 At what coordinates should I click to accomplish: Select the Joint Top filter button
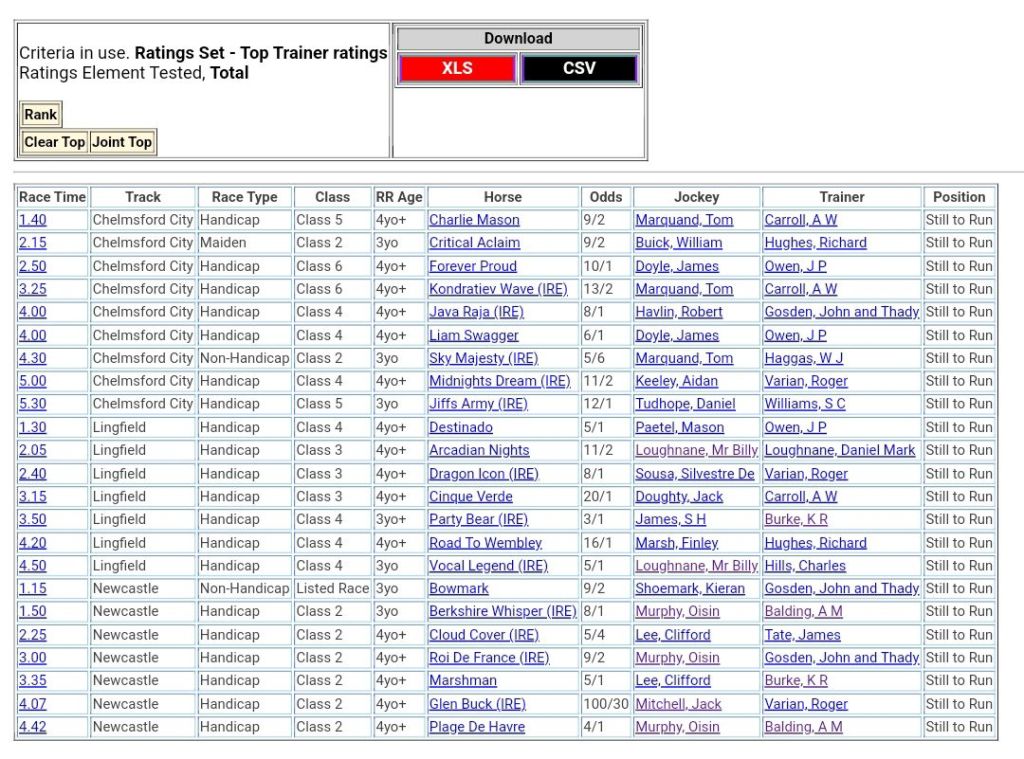tap(122, 142)
